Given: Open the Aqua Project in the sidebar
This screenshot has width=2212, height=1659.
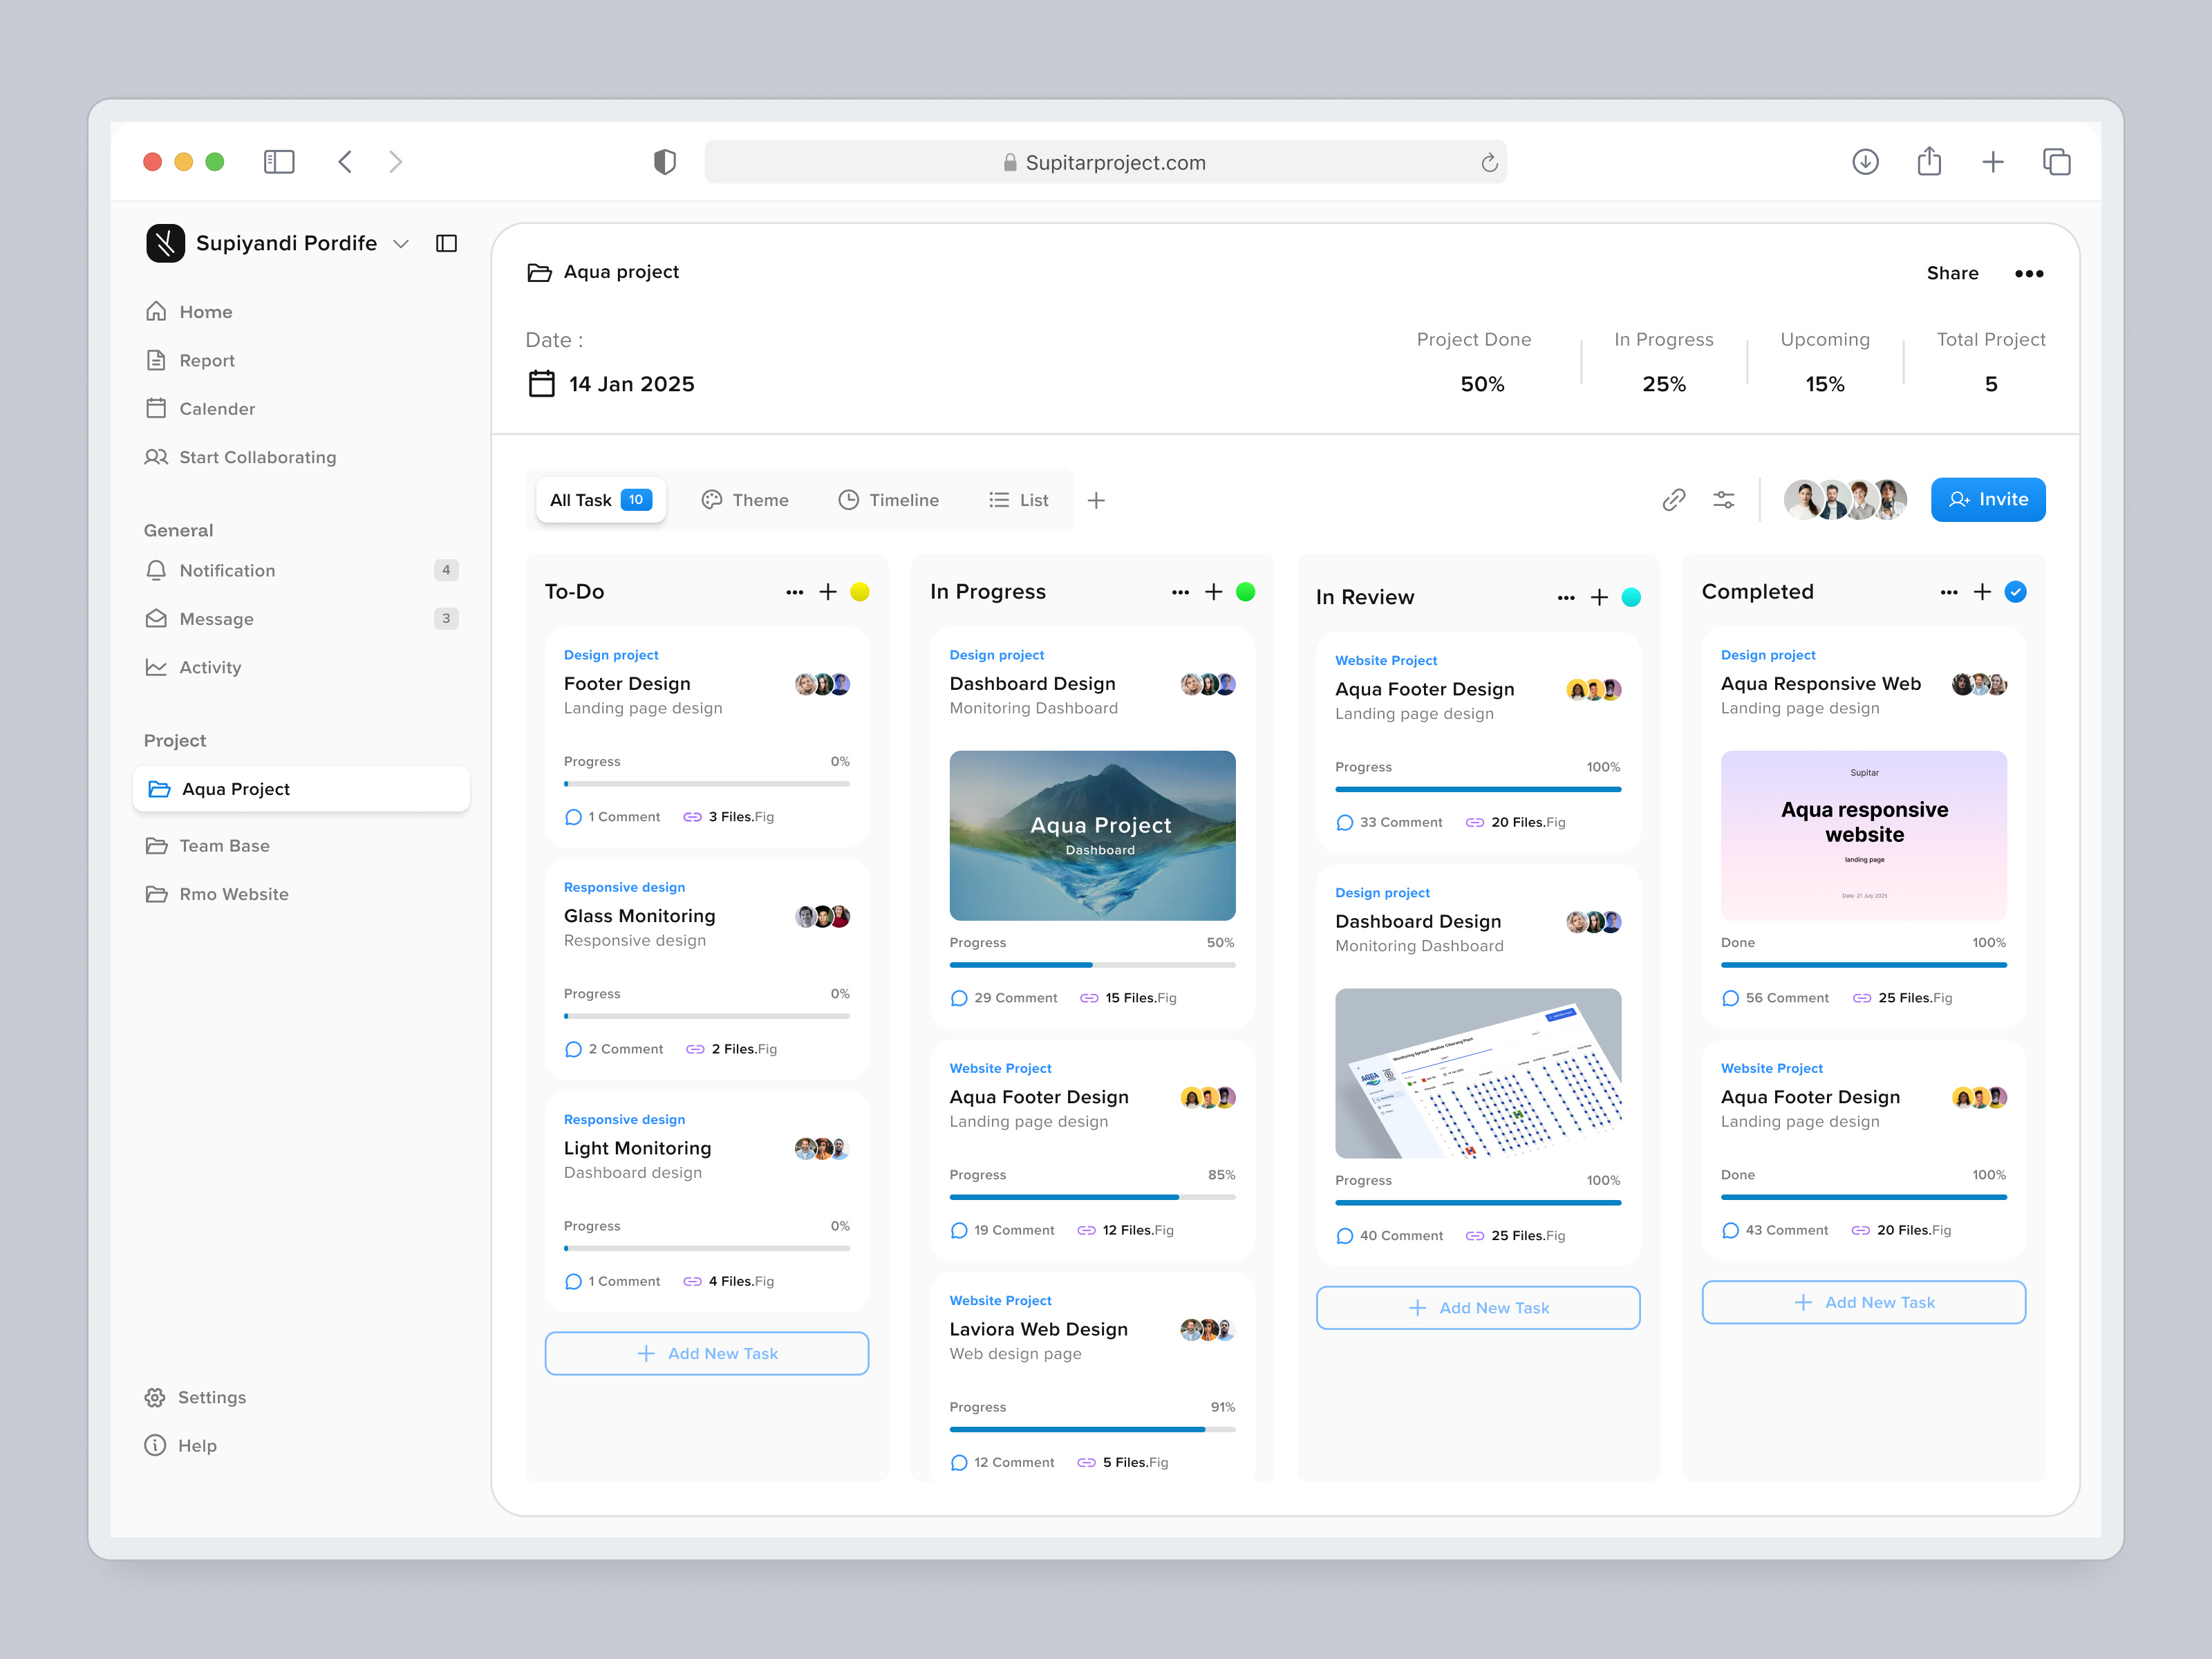Looking at the screenshot, I should [235, 788].
